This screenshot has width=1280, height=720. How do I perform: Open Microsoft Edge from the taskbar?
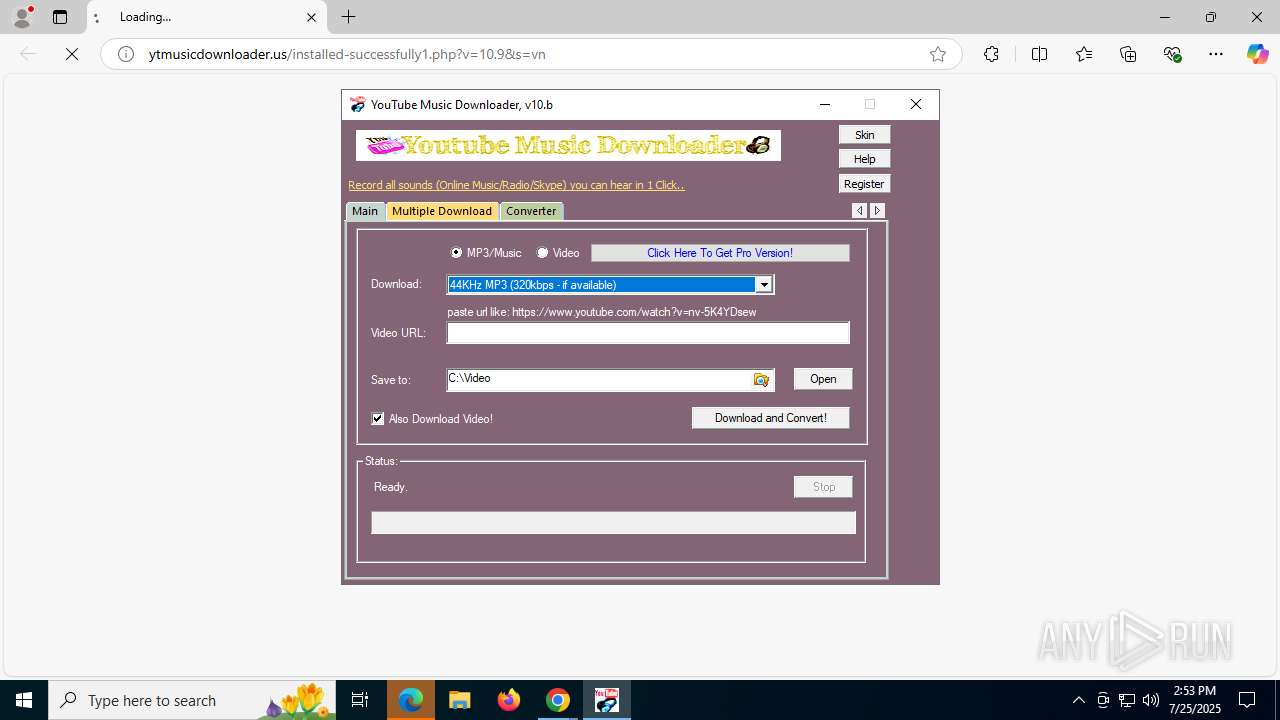coord(411,700)
